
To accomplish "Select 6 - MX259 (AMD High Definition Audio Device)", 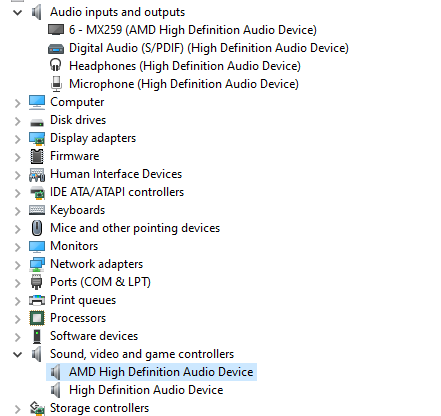I will pos(193,30).
